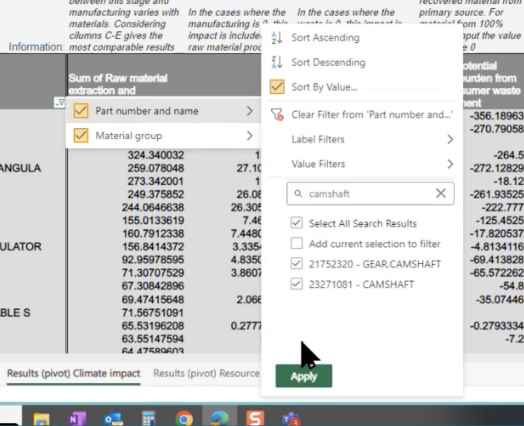Select cell value 69.47415648

coord(153,299)
